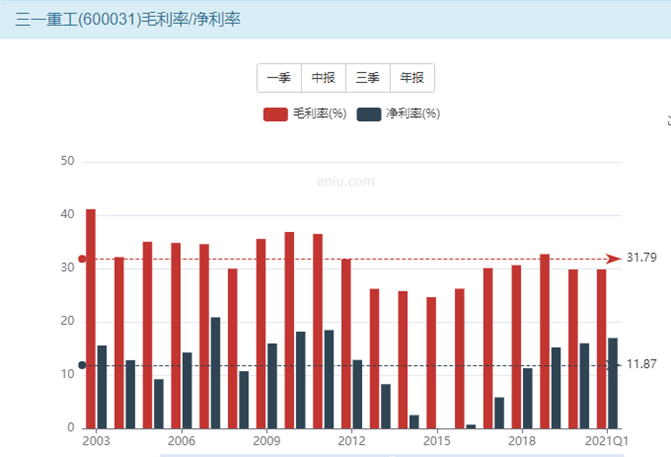Click the red average line start dot
This screenshot has width=671, height=457.
82,259
